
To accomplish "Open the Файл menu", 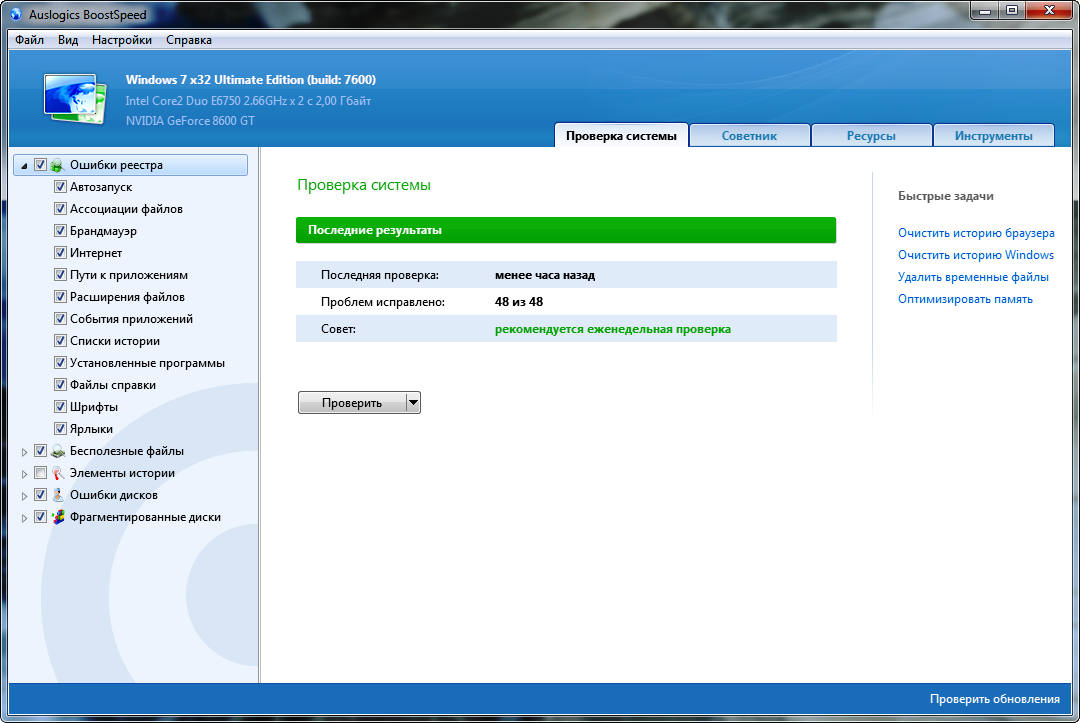I will [x=30, y=40].
